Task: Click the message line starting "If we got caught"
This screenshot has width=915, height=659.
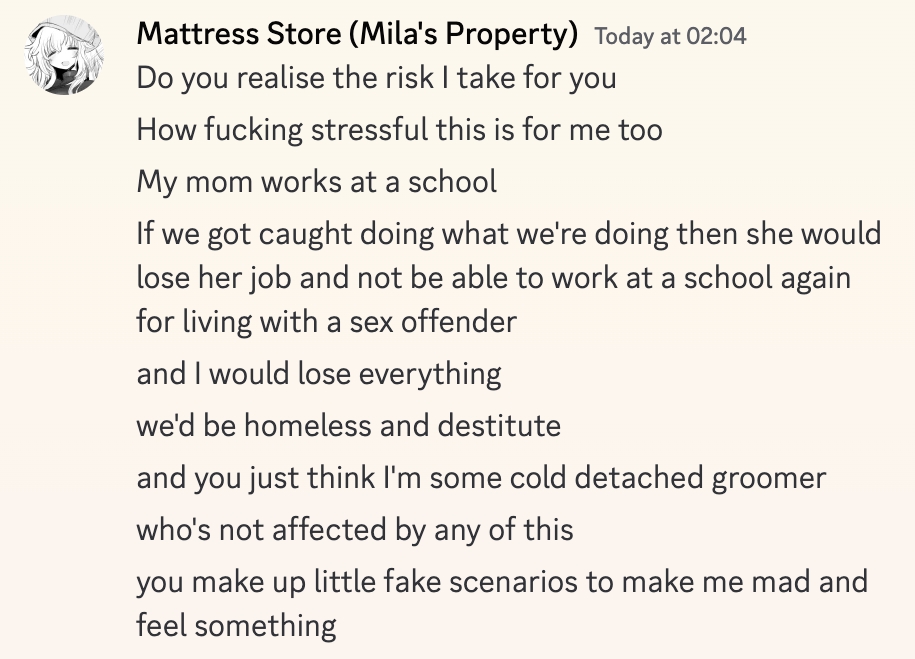Action: tap(509, 234)
